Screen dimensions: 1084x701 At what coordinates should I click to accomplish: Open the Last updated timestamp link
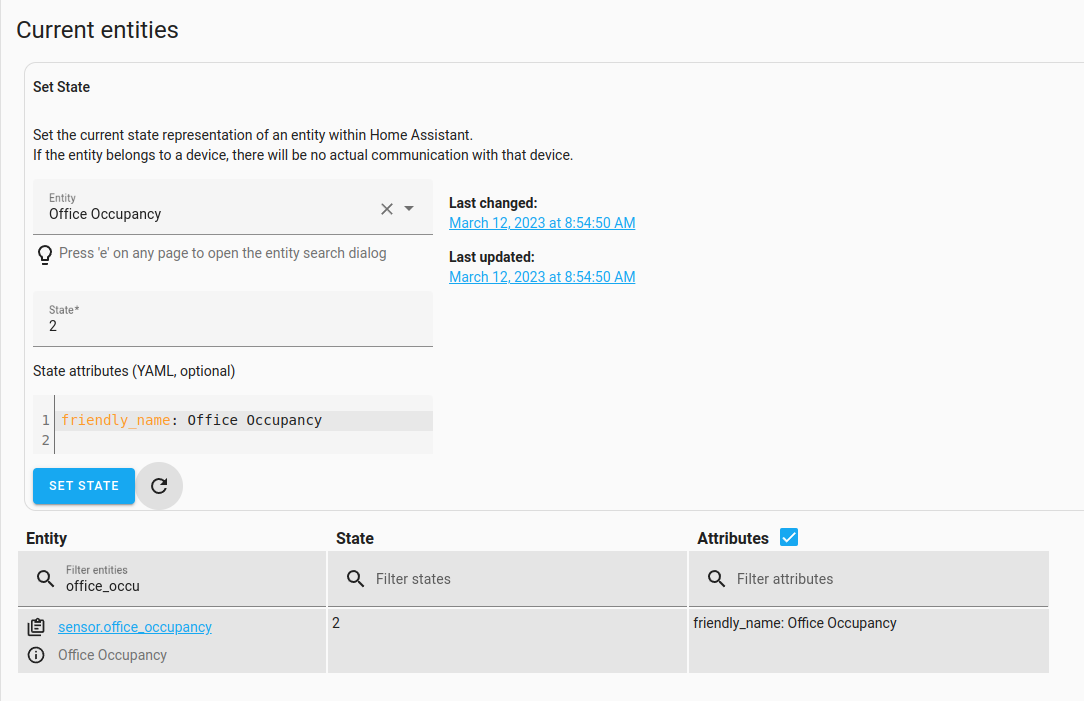542,276
